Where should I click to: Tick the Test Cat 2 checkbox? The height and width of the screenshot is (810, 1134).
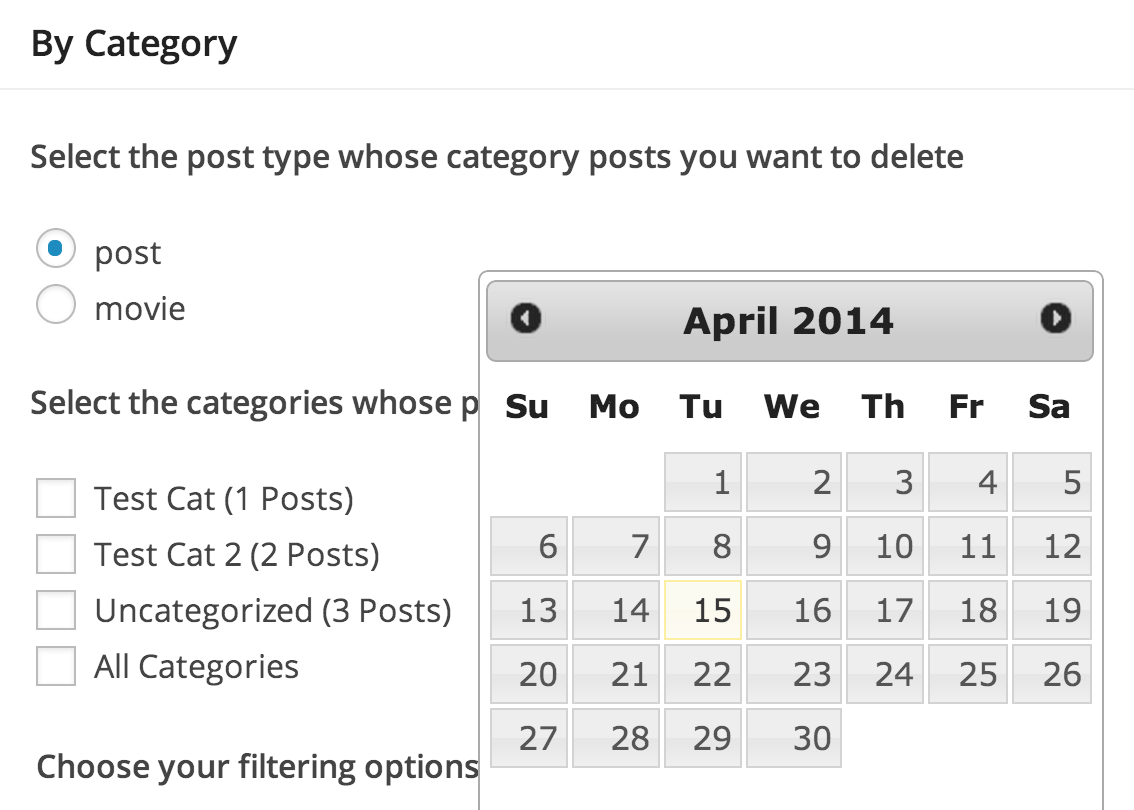click(x=56, y=554)
